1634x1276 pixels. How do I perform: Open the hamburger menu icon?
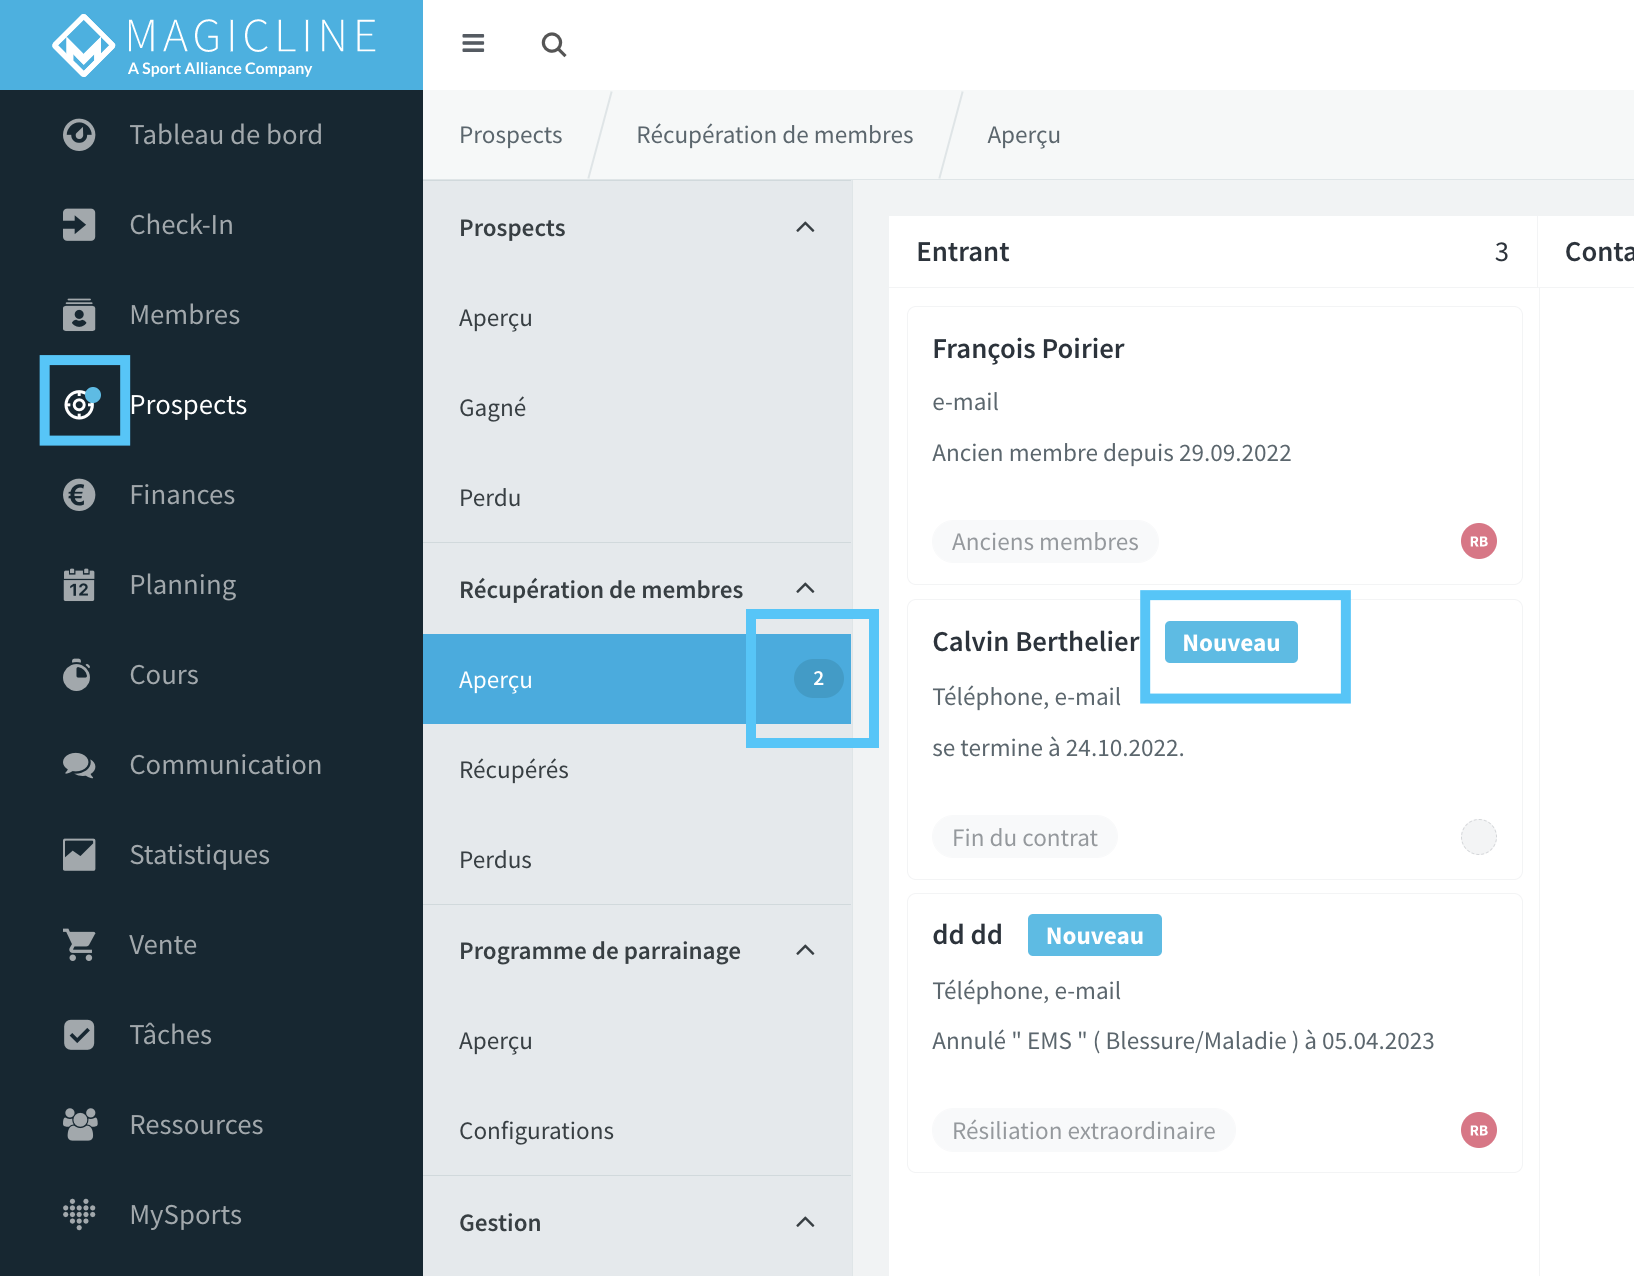[x=473, y=43]
